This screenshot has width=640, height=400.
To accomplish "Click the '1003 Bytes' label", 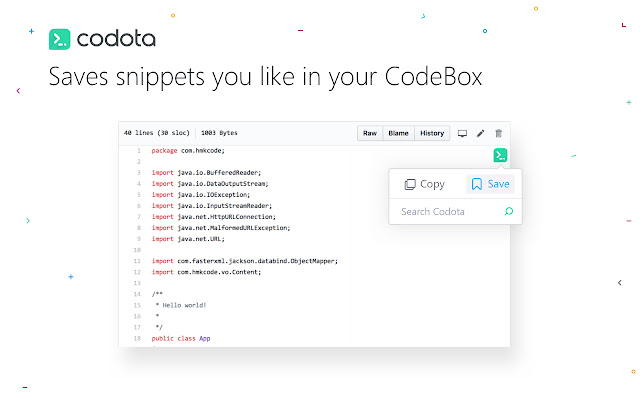I will coord(219,133).
